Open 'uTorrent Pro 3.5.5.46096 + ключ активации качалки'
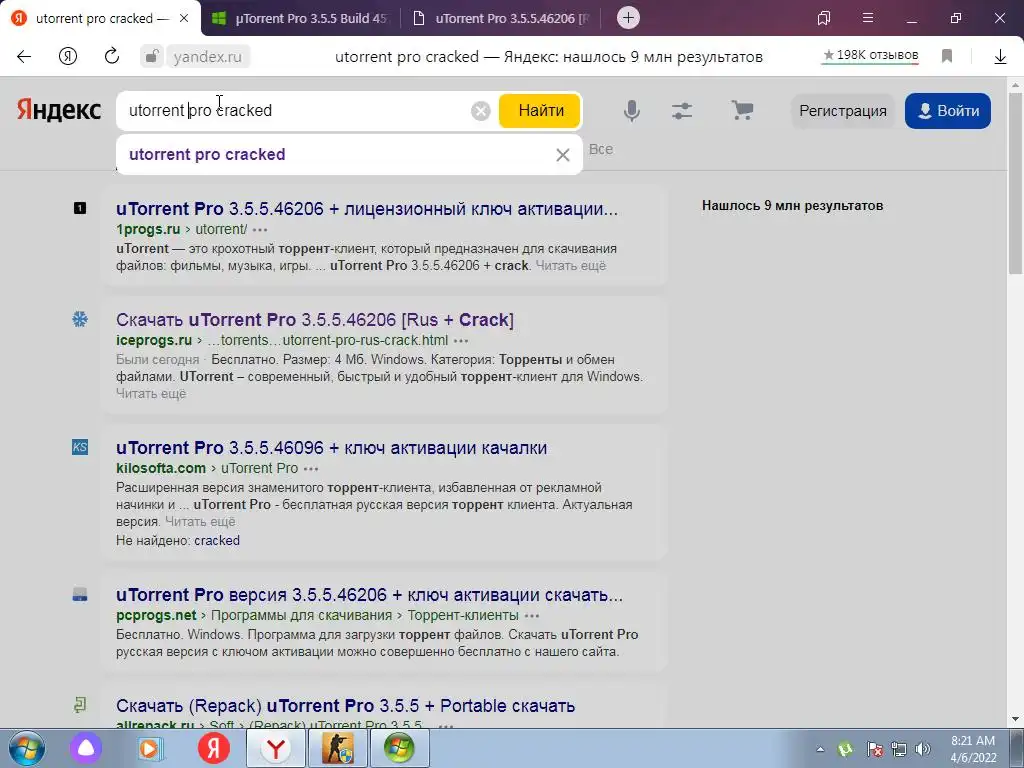This screenshot has width=1024, height=768. click(331, 448)
